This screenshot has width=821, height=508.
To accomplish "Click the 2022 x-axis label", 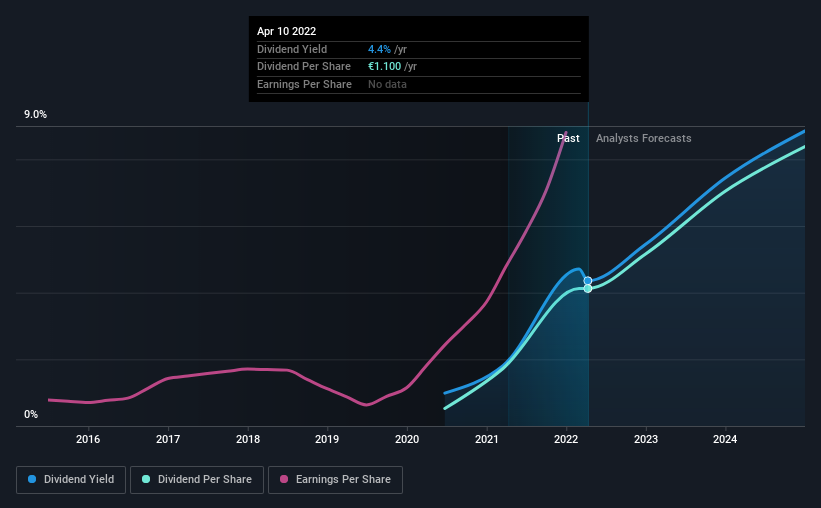I will [x=566, y=439].
